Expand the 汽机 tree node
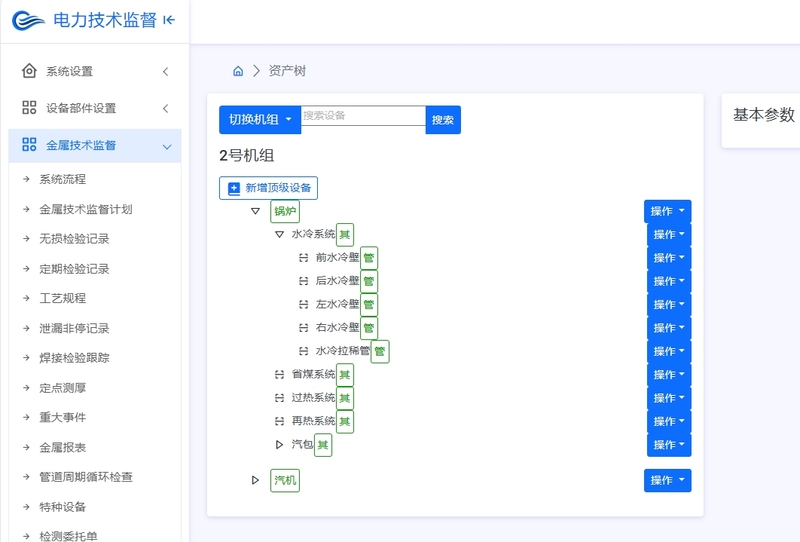 256,480
